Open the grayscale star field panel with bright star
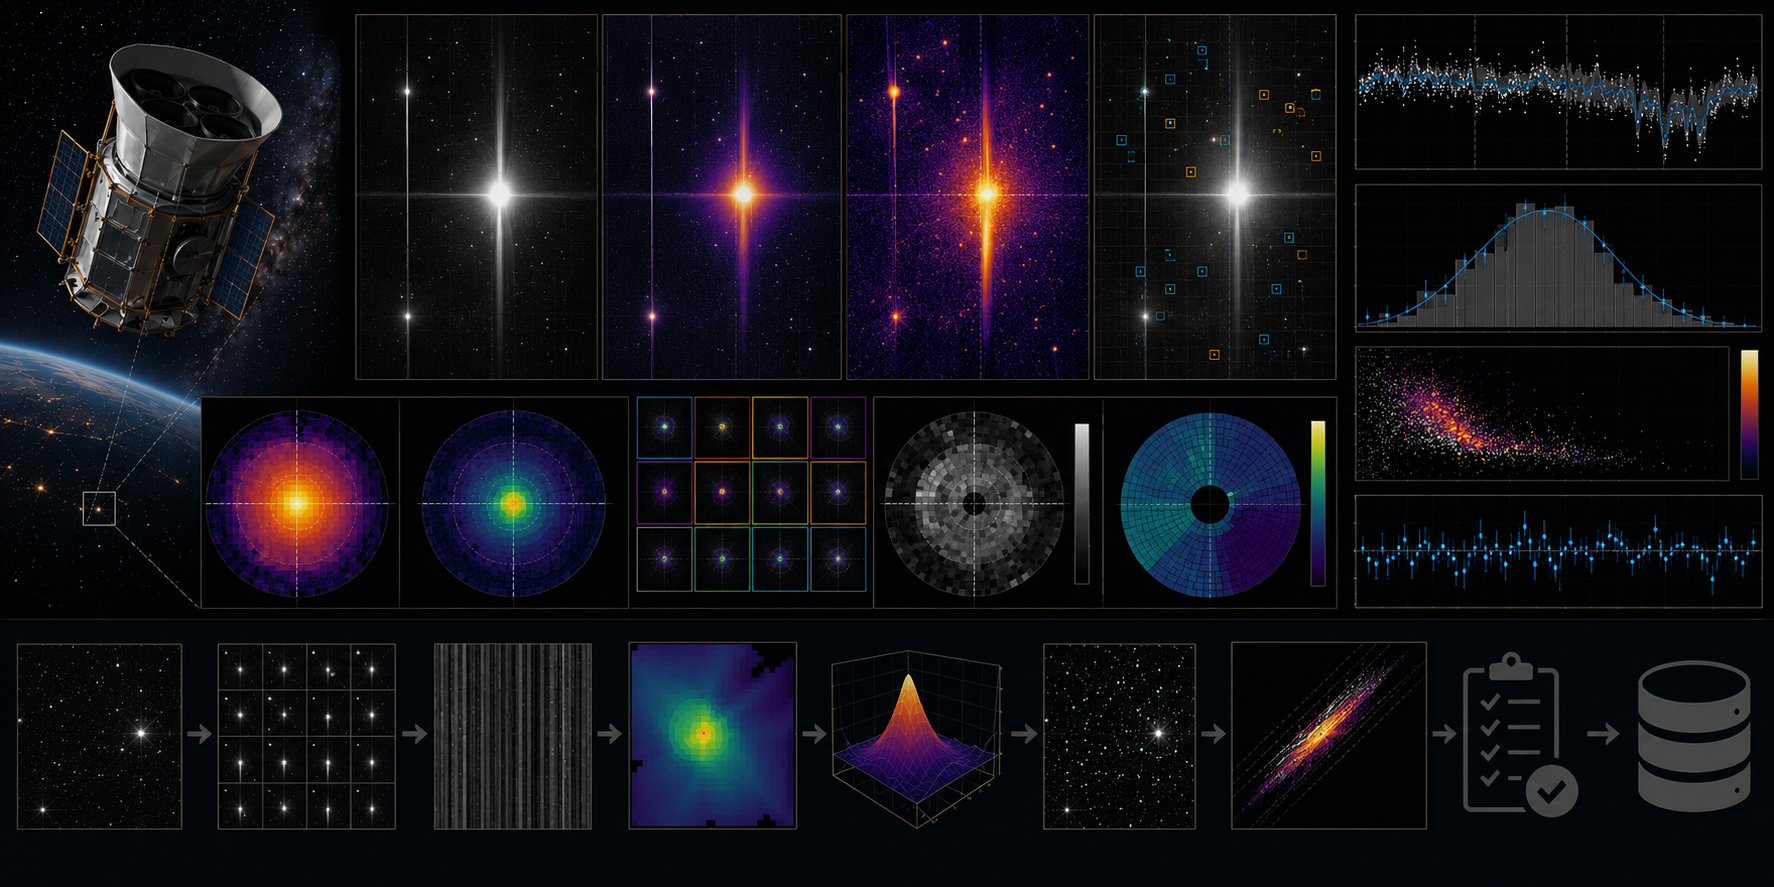The width and height of the screenshot is (1774, 887). [476, 197]
